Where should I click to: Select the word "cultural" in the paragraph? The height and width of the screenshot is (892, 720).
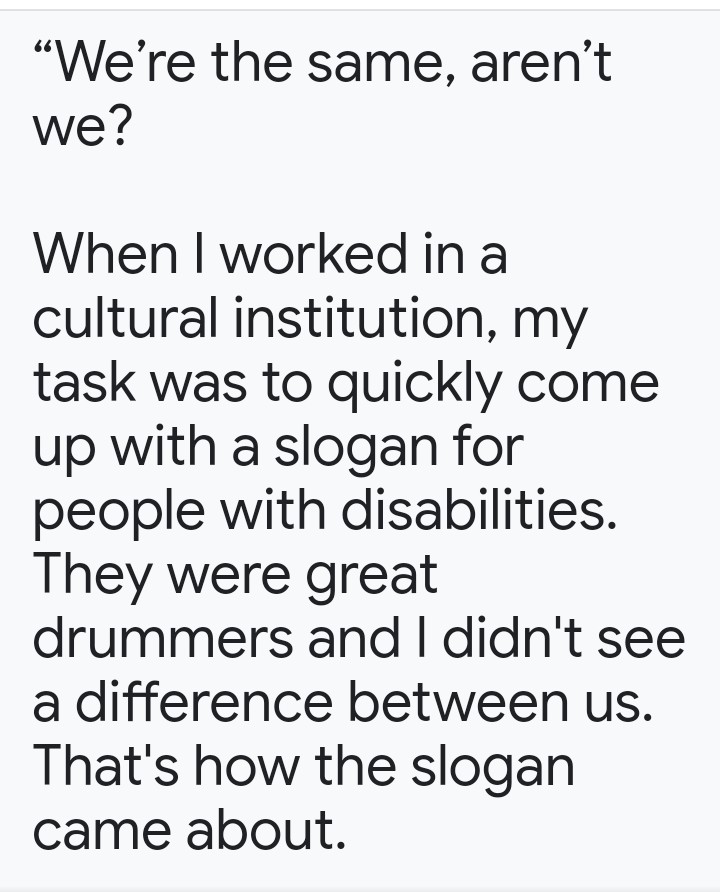[126, 317]
